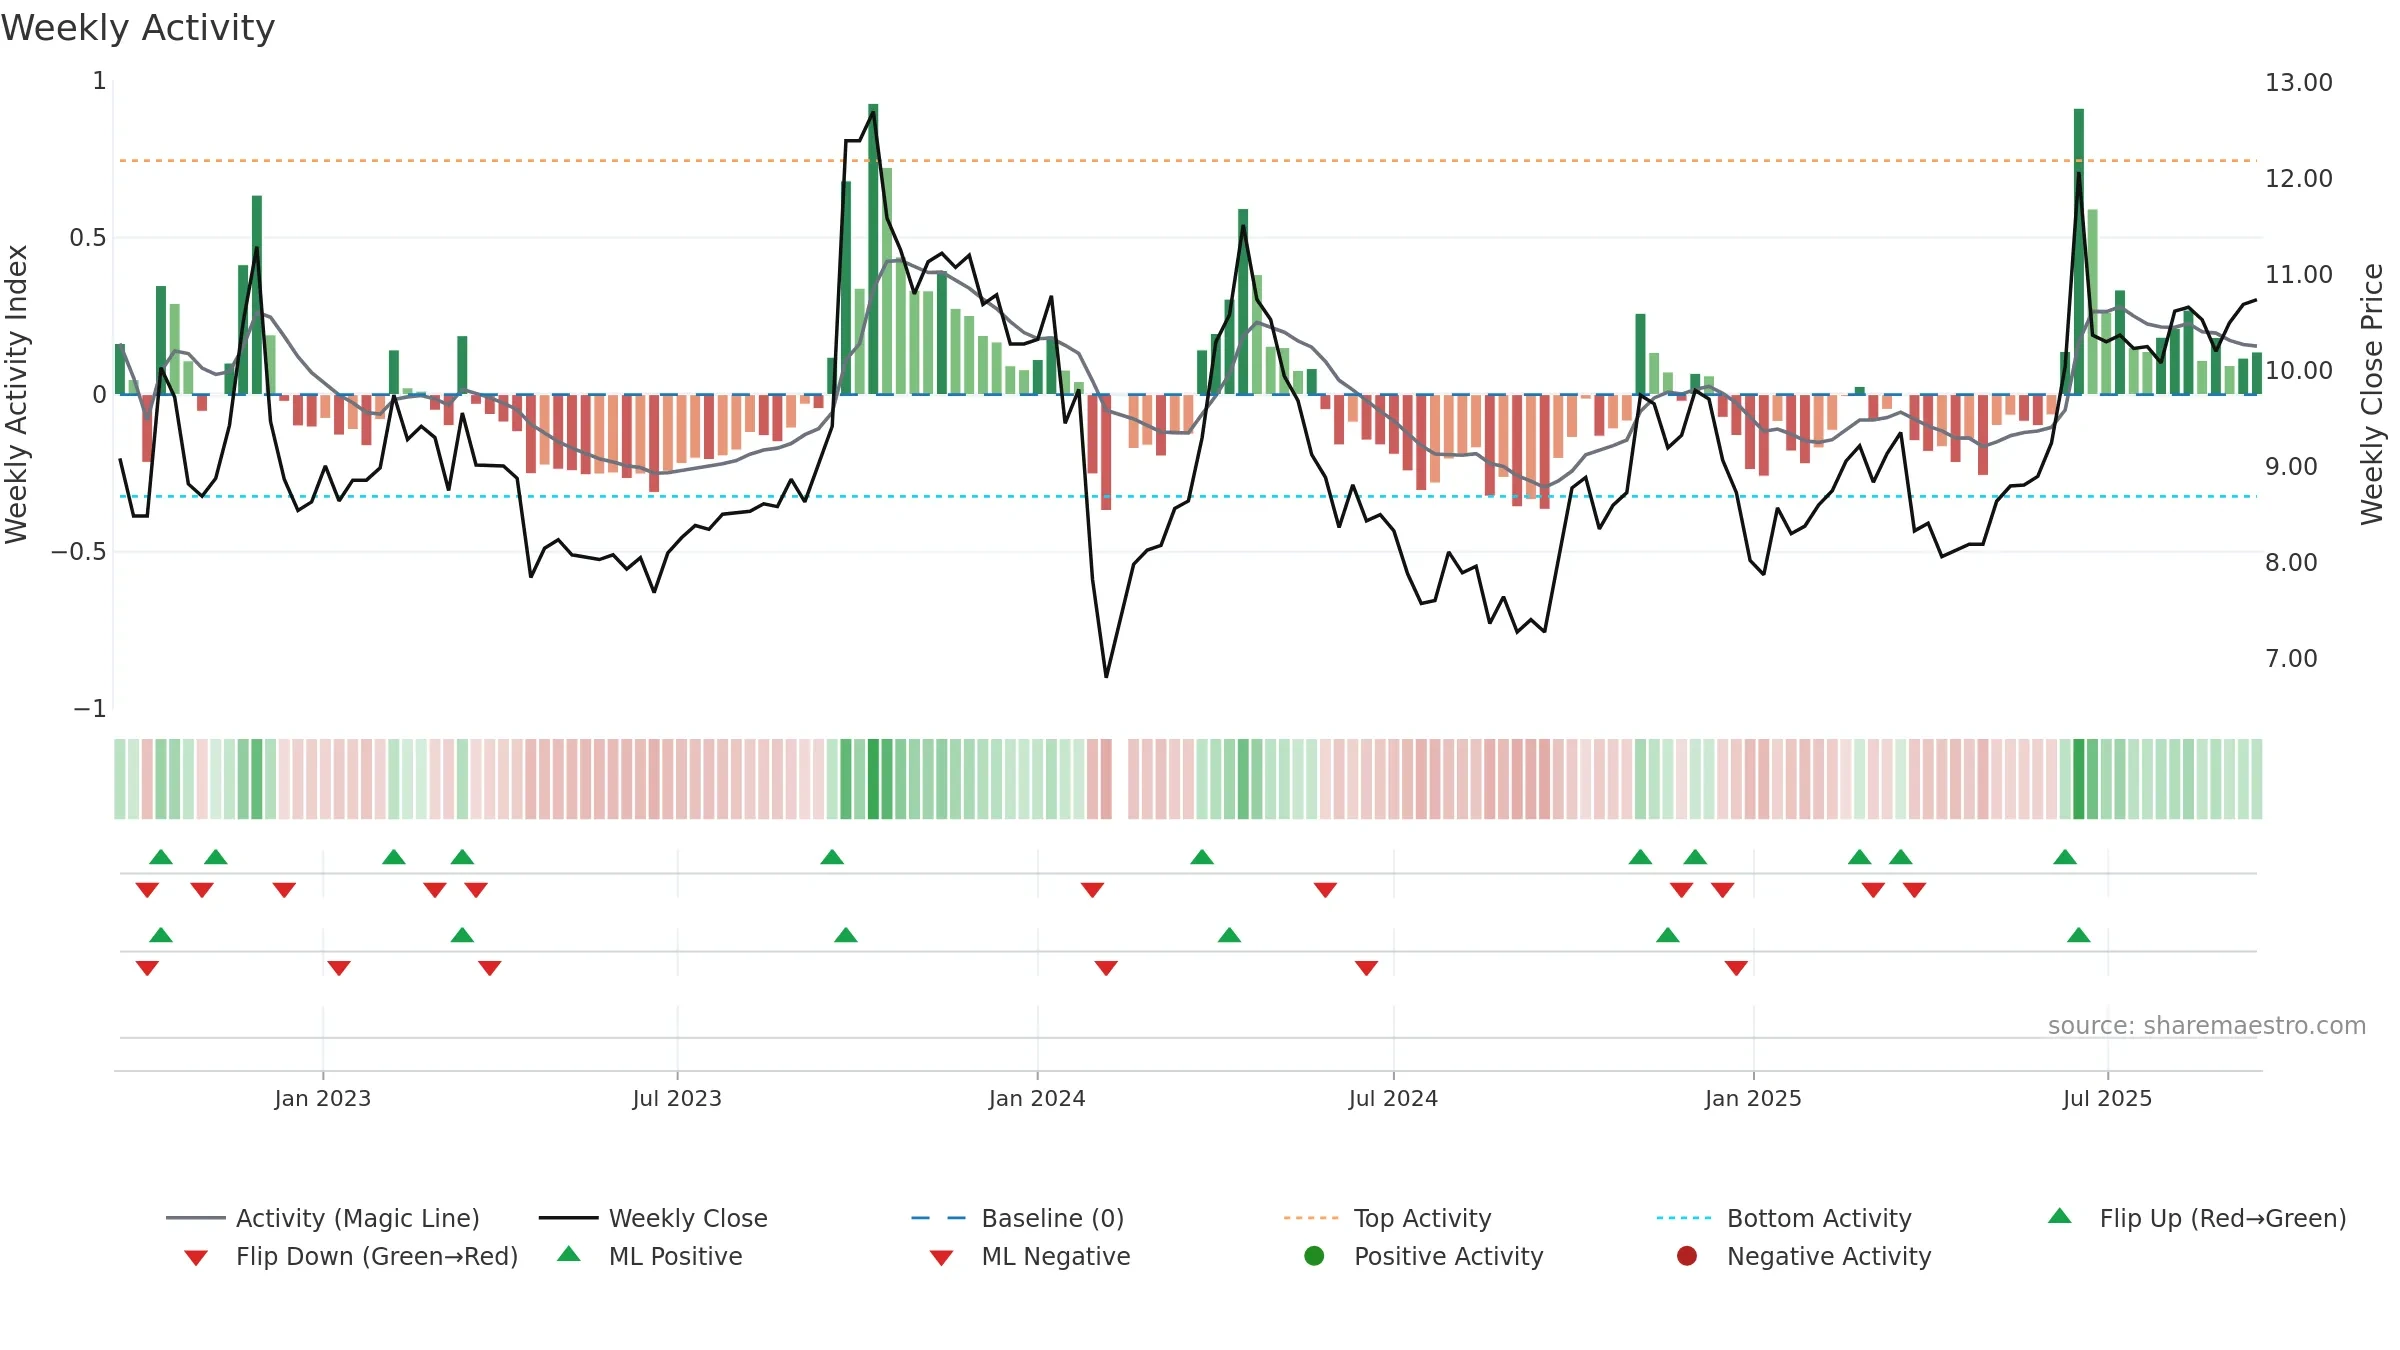
Task: Click the 10.00 price axis label
Action: (2298, 370)
